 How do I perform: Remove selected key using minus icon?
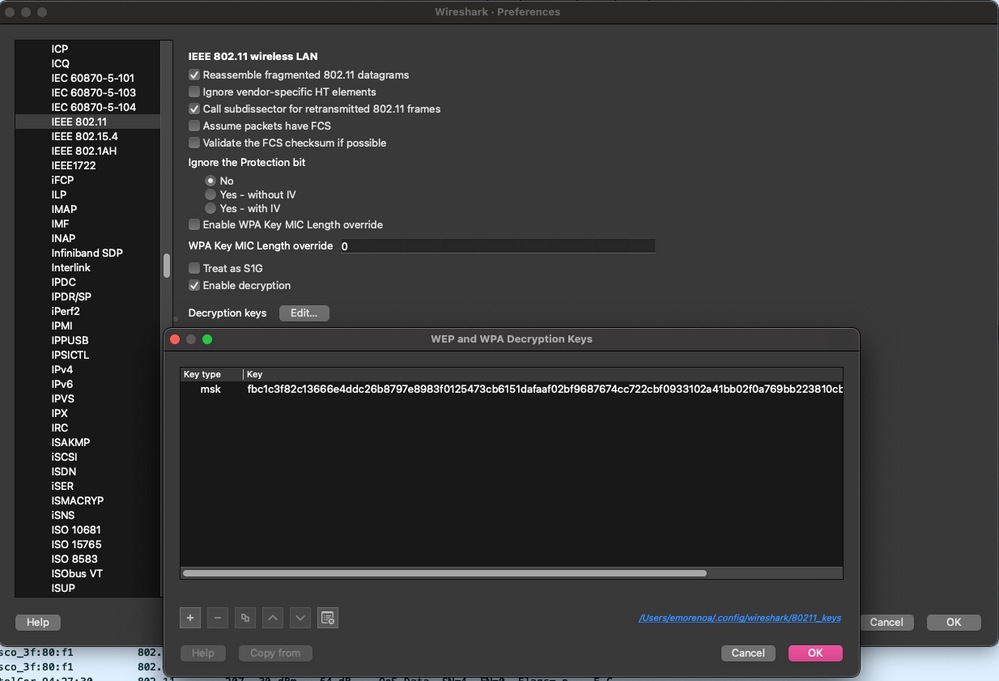click(x=217, y=617)
